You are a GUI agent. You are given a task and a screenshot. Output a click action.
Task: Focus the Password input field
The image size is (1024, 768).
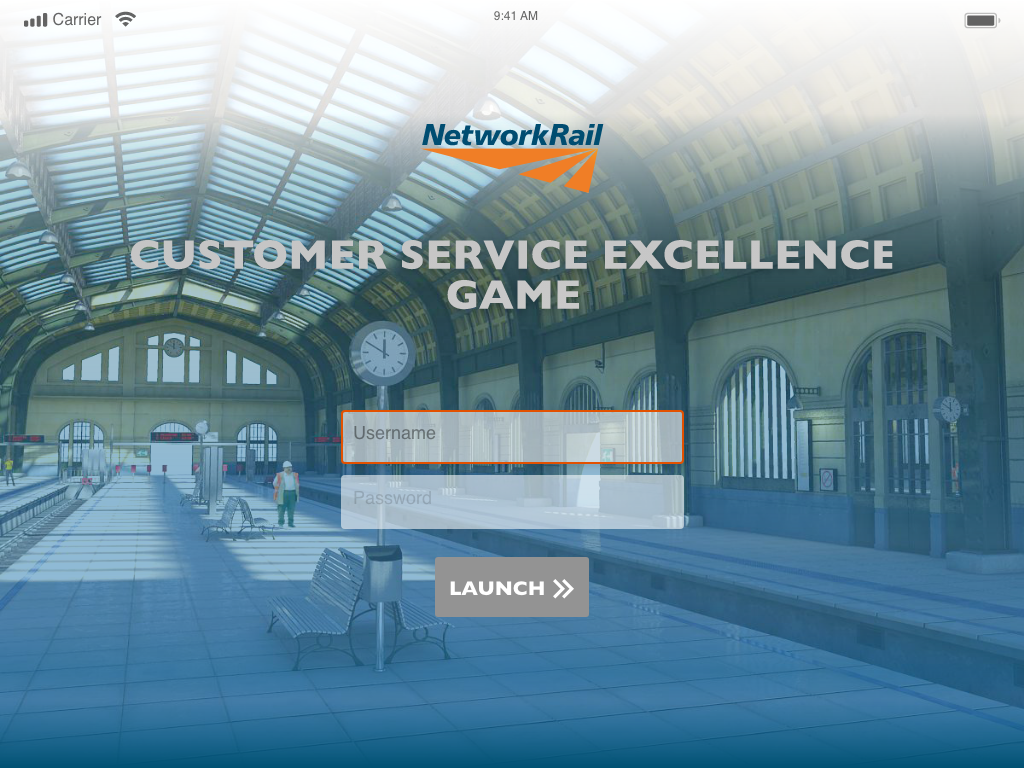tap(512, 502)
